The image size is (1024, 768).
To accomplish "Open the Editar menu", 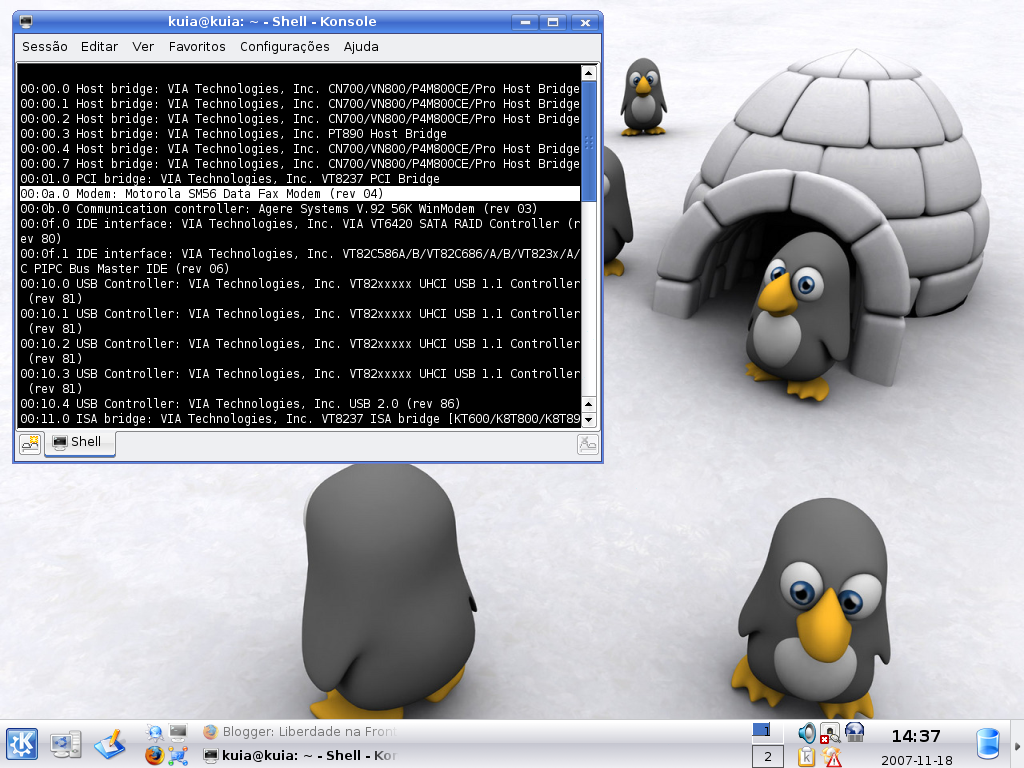I will pyautogui.click(x=99, y=46).
